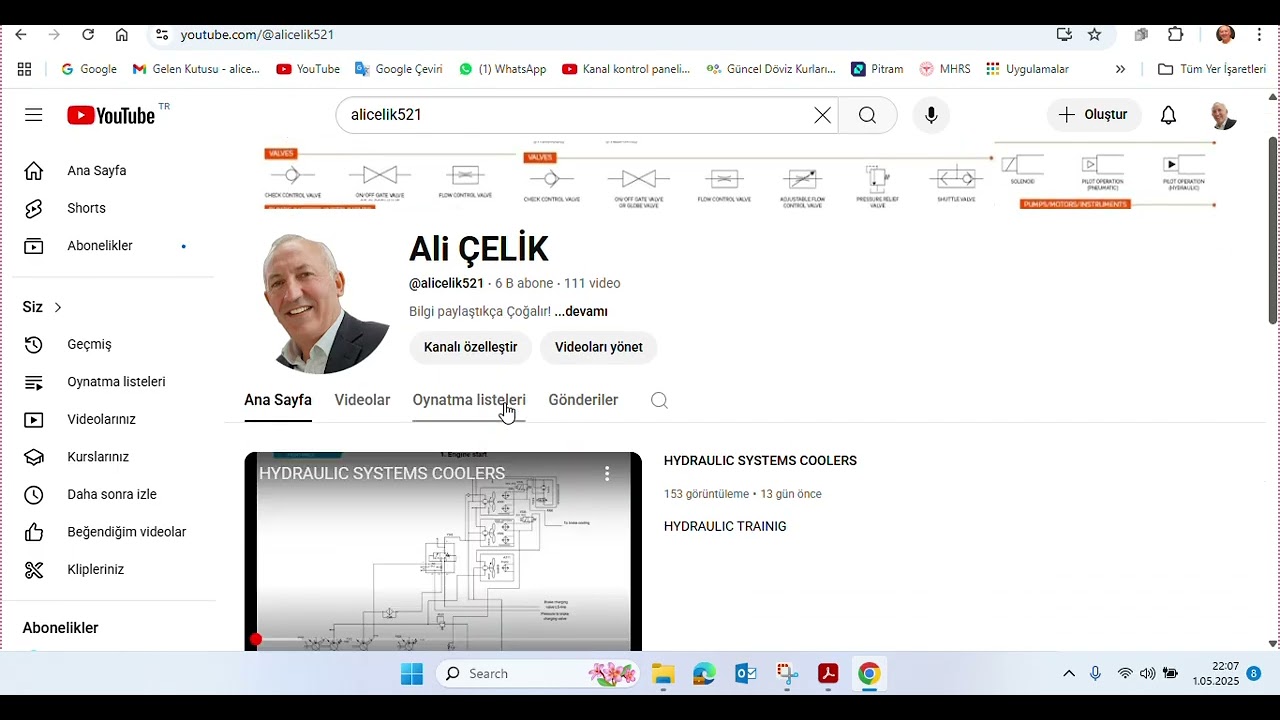
Task: Open the Güncel Döviz Kurları bookmark
Action: pyautogui.click(x=771, y=69)
